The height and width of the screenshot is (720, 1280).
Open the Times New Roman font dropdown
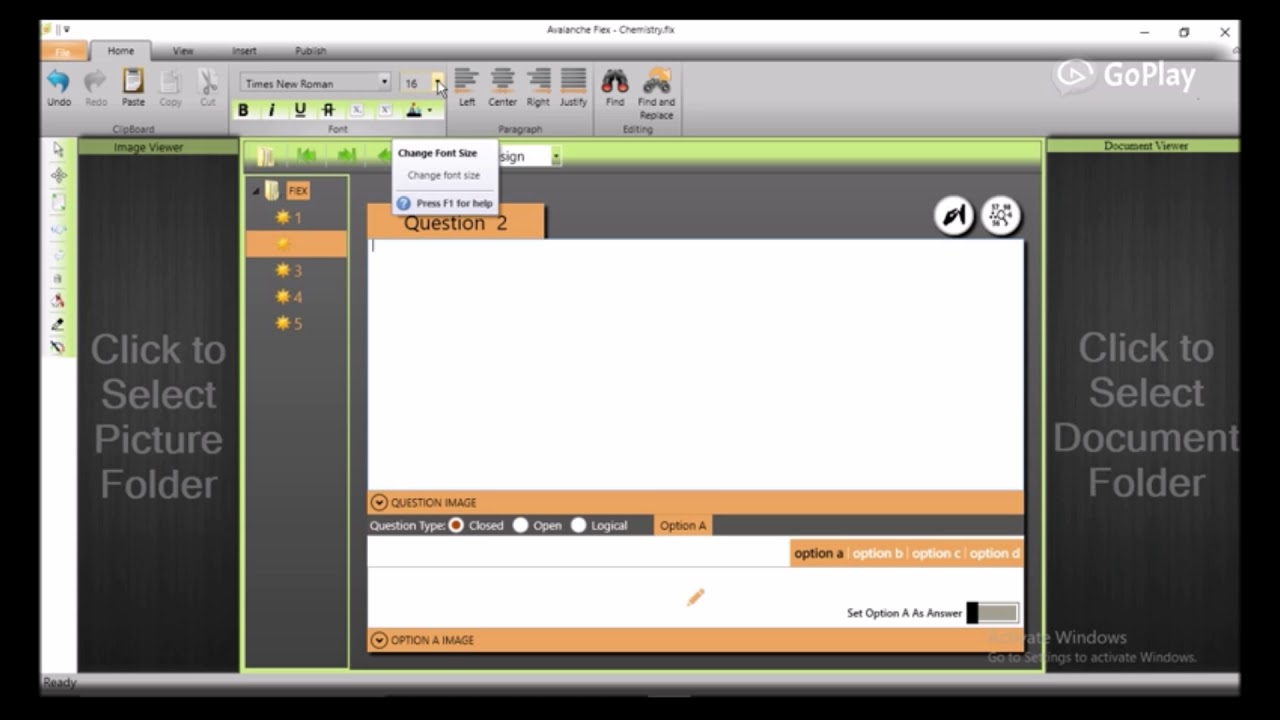coord(384,83)
